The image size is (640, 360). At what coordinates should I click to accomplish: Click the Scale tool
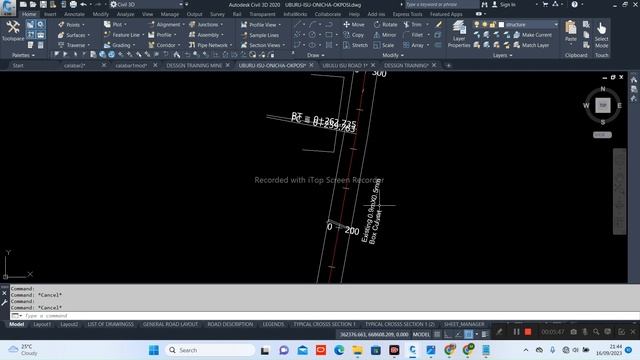pyautogui.click(x=384, y=45)
